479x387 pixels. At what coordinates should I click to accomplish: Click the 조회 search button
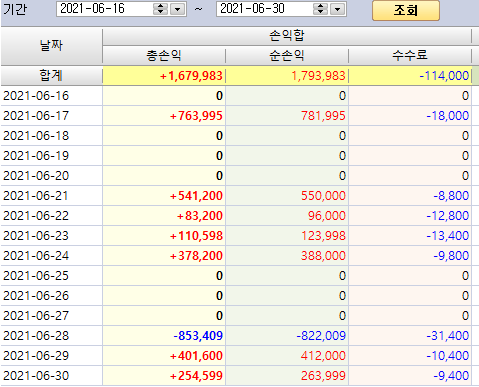click(406, 10)
